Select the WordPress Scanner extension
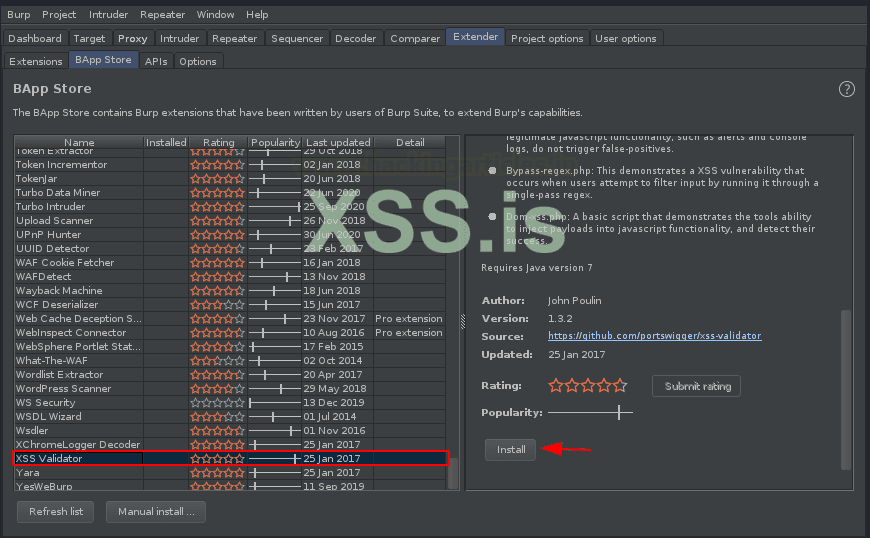This screenshot has height=538, width=870. coord(230,388)
